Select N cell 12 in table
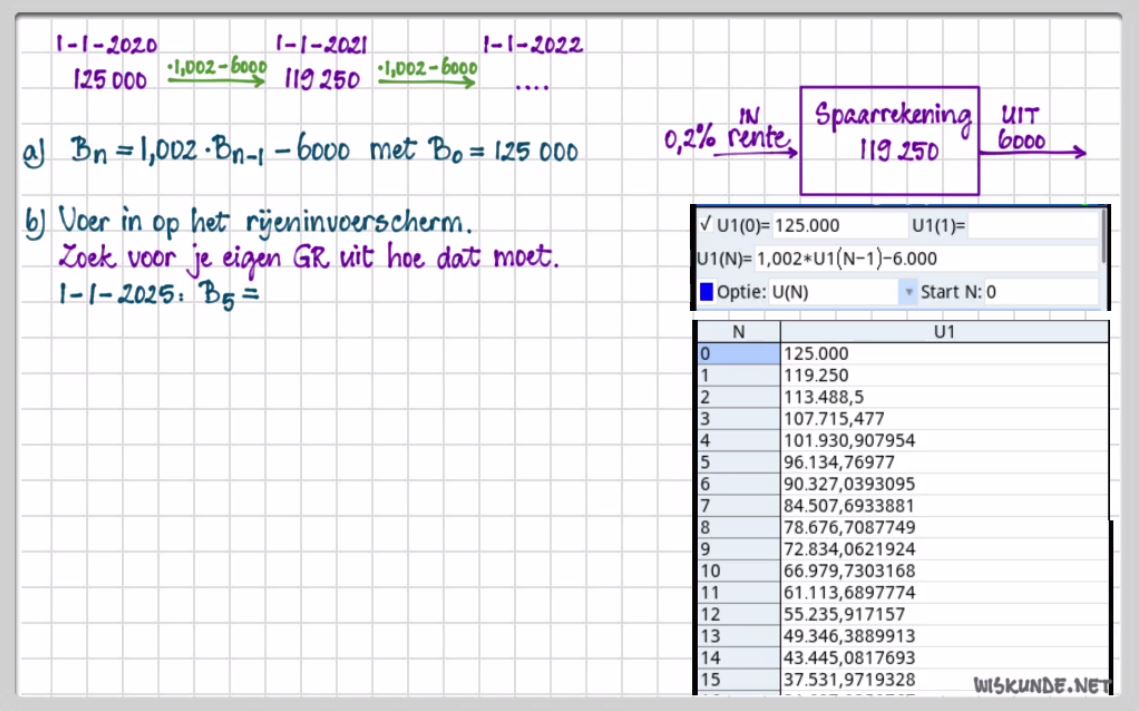Viewport: 1139px width, 711px height. tap(739, 615)
